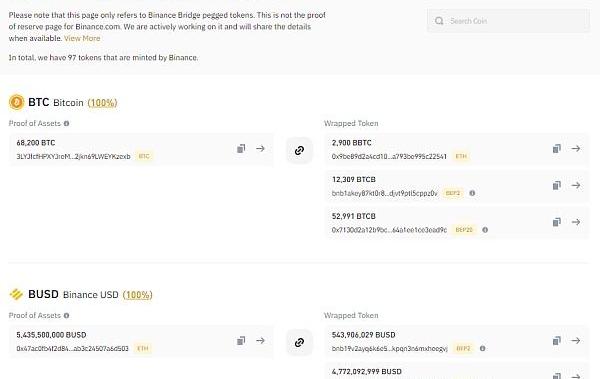600x379 pixels.
Task: Click the BTC chain link icon
Action: tap(299, 150)
